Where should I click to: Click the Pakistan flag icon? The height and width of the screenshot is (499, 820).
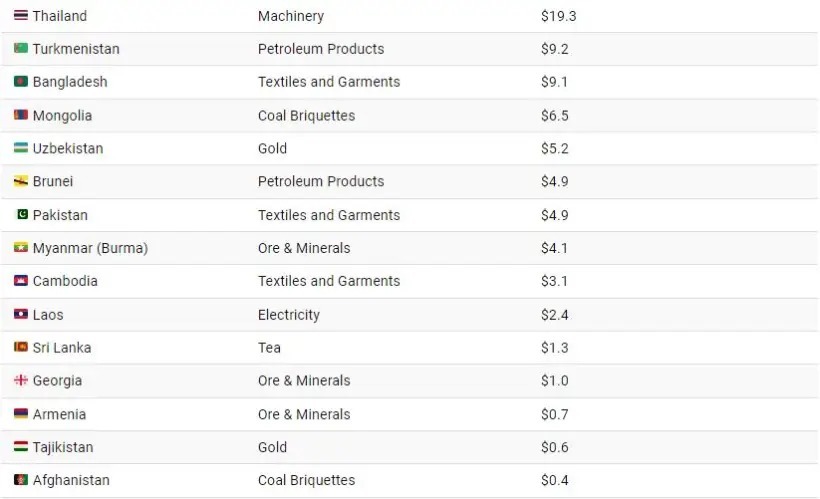(x=22, y=214)
